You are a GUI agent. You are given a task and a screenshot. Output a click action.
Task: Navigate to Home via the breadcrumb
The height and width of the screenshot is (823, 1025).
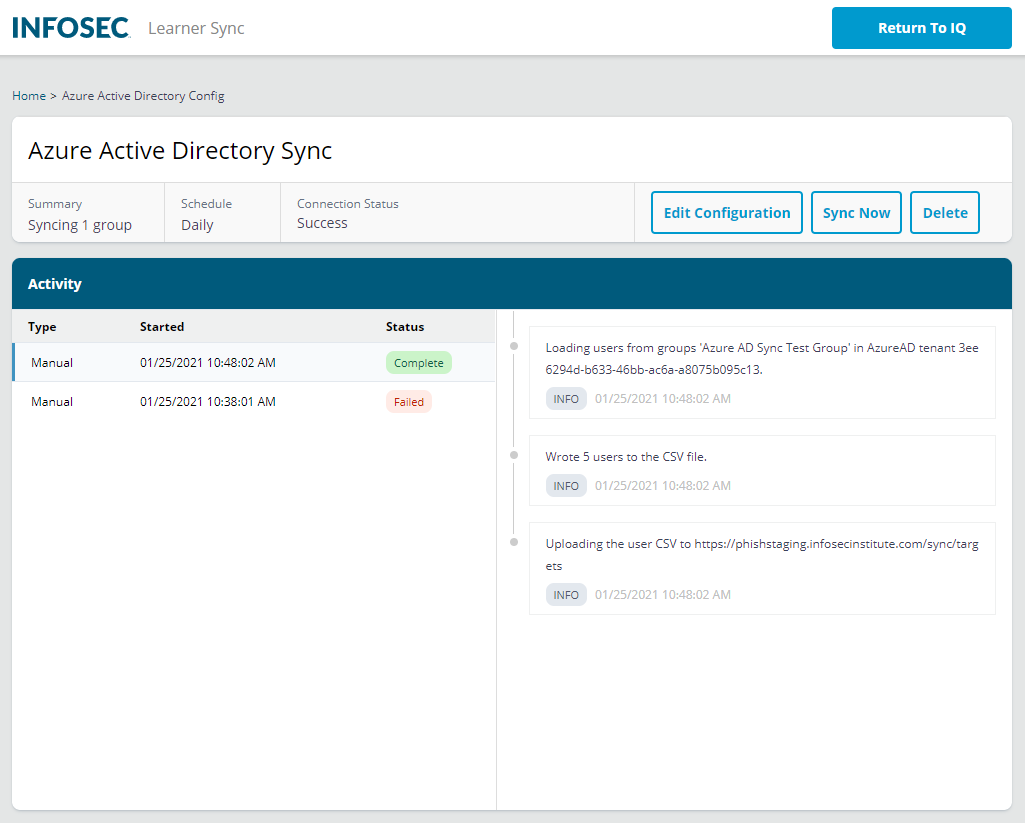click(x=28, y=95)
